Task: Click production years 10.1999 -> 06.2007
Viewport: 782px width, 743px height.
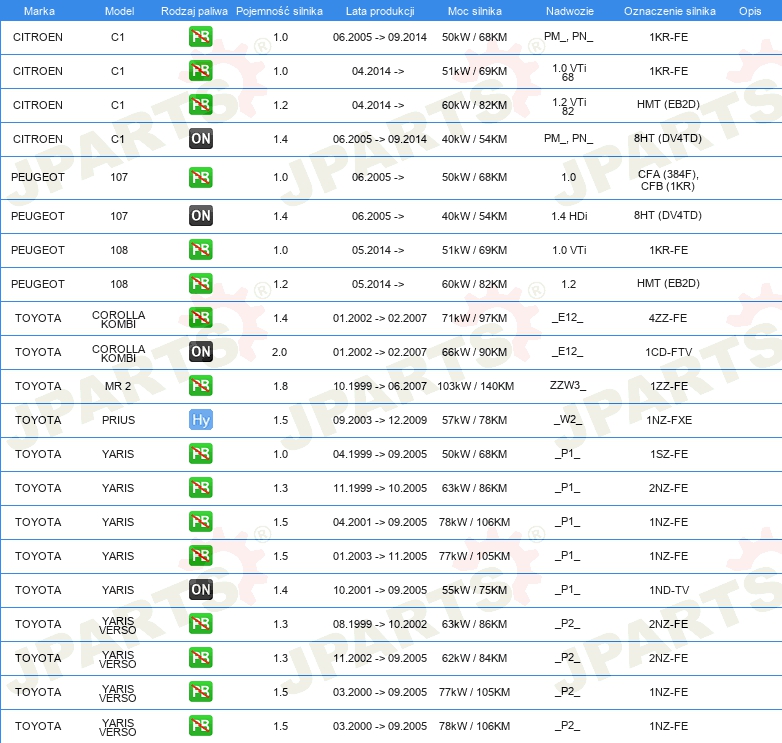Action: pos(380,386)
